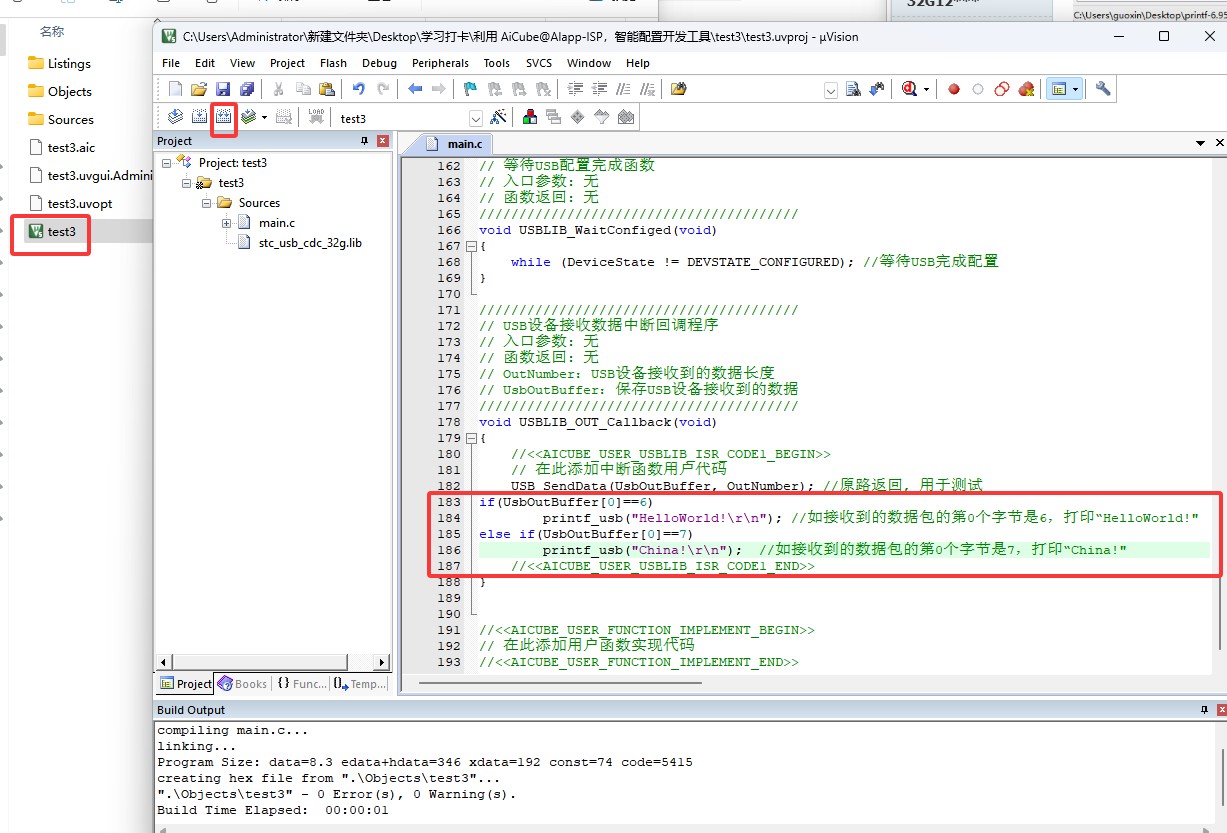Switch to the Books panel tab

click(243, 684)
